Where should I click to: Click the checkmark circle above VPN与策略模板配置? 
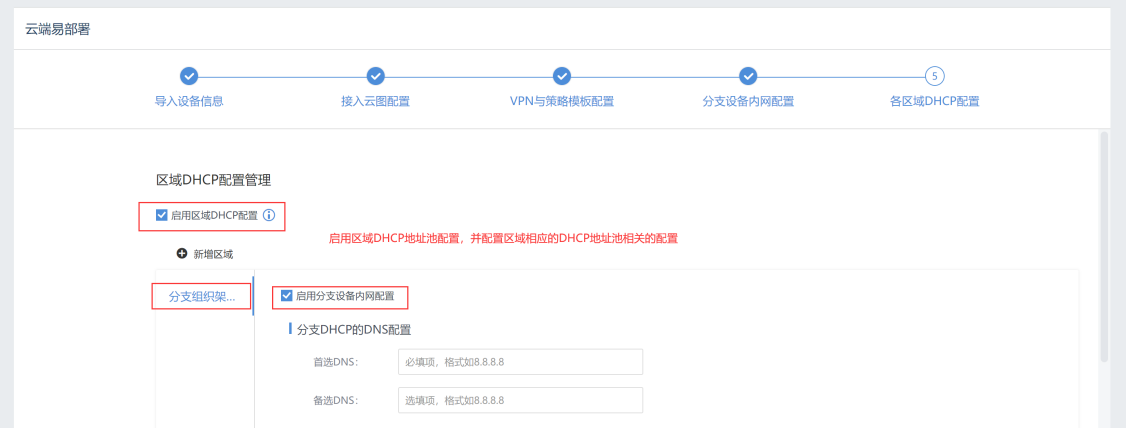coord(562,76)
